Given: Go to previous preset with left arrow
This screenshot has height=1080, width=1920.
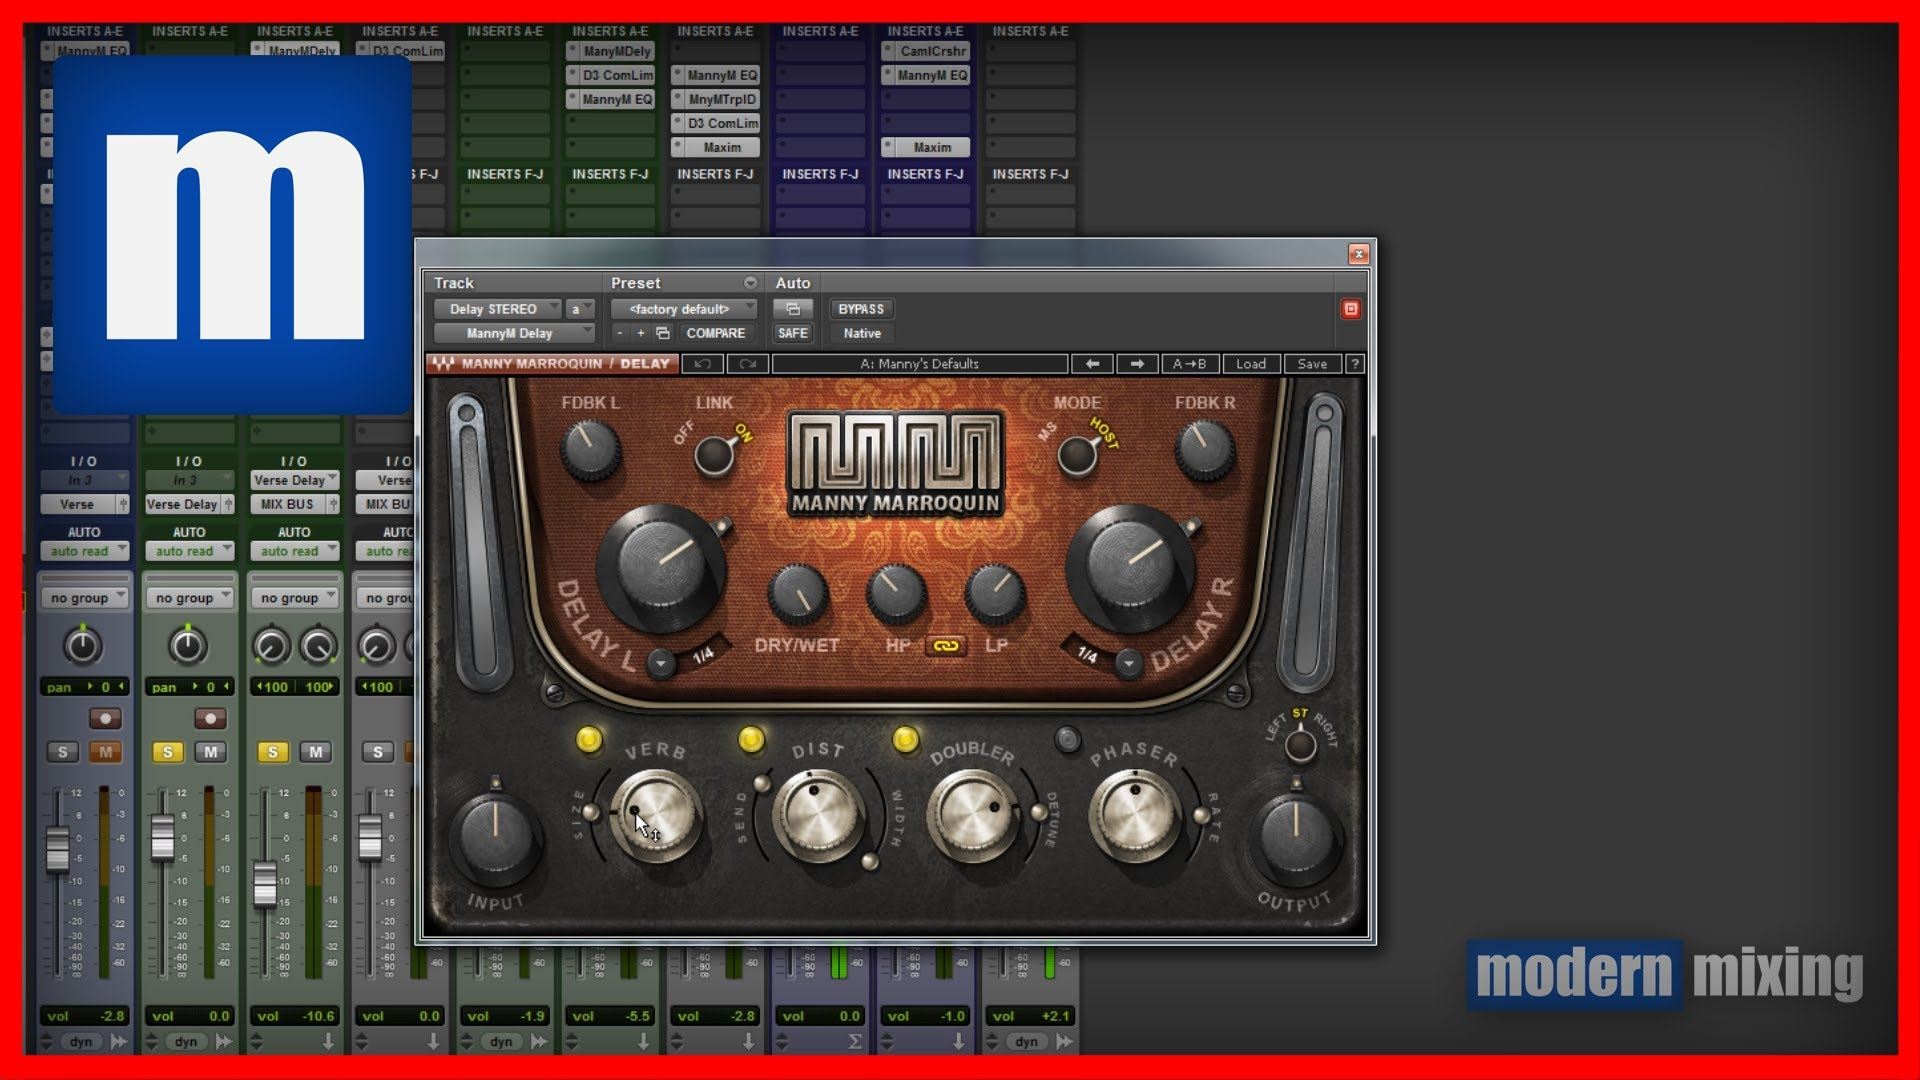Looking at the screenshot, I should tap(1092, 364).
